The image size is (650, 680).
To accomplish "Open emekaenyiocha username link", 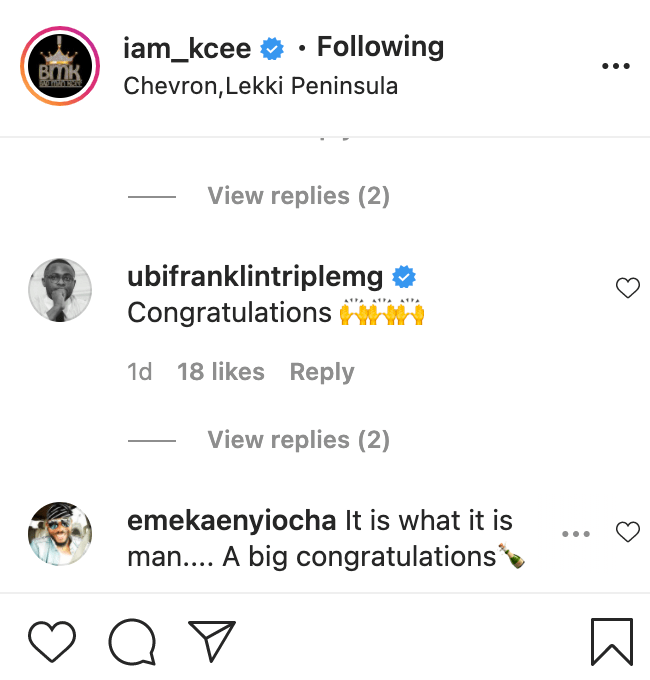I will tap(233, 520).
